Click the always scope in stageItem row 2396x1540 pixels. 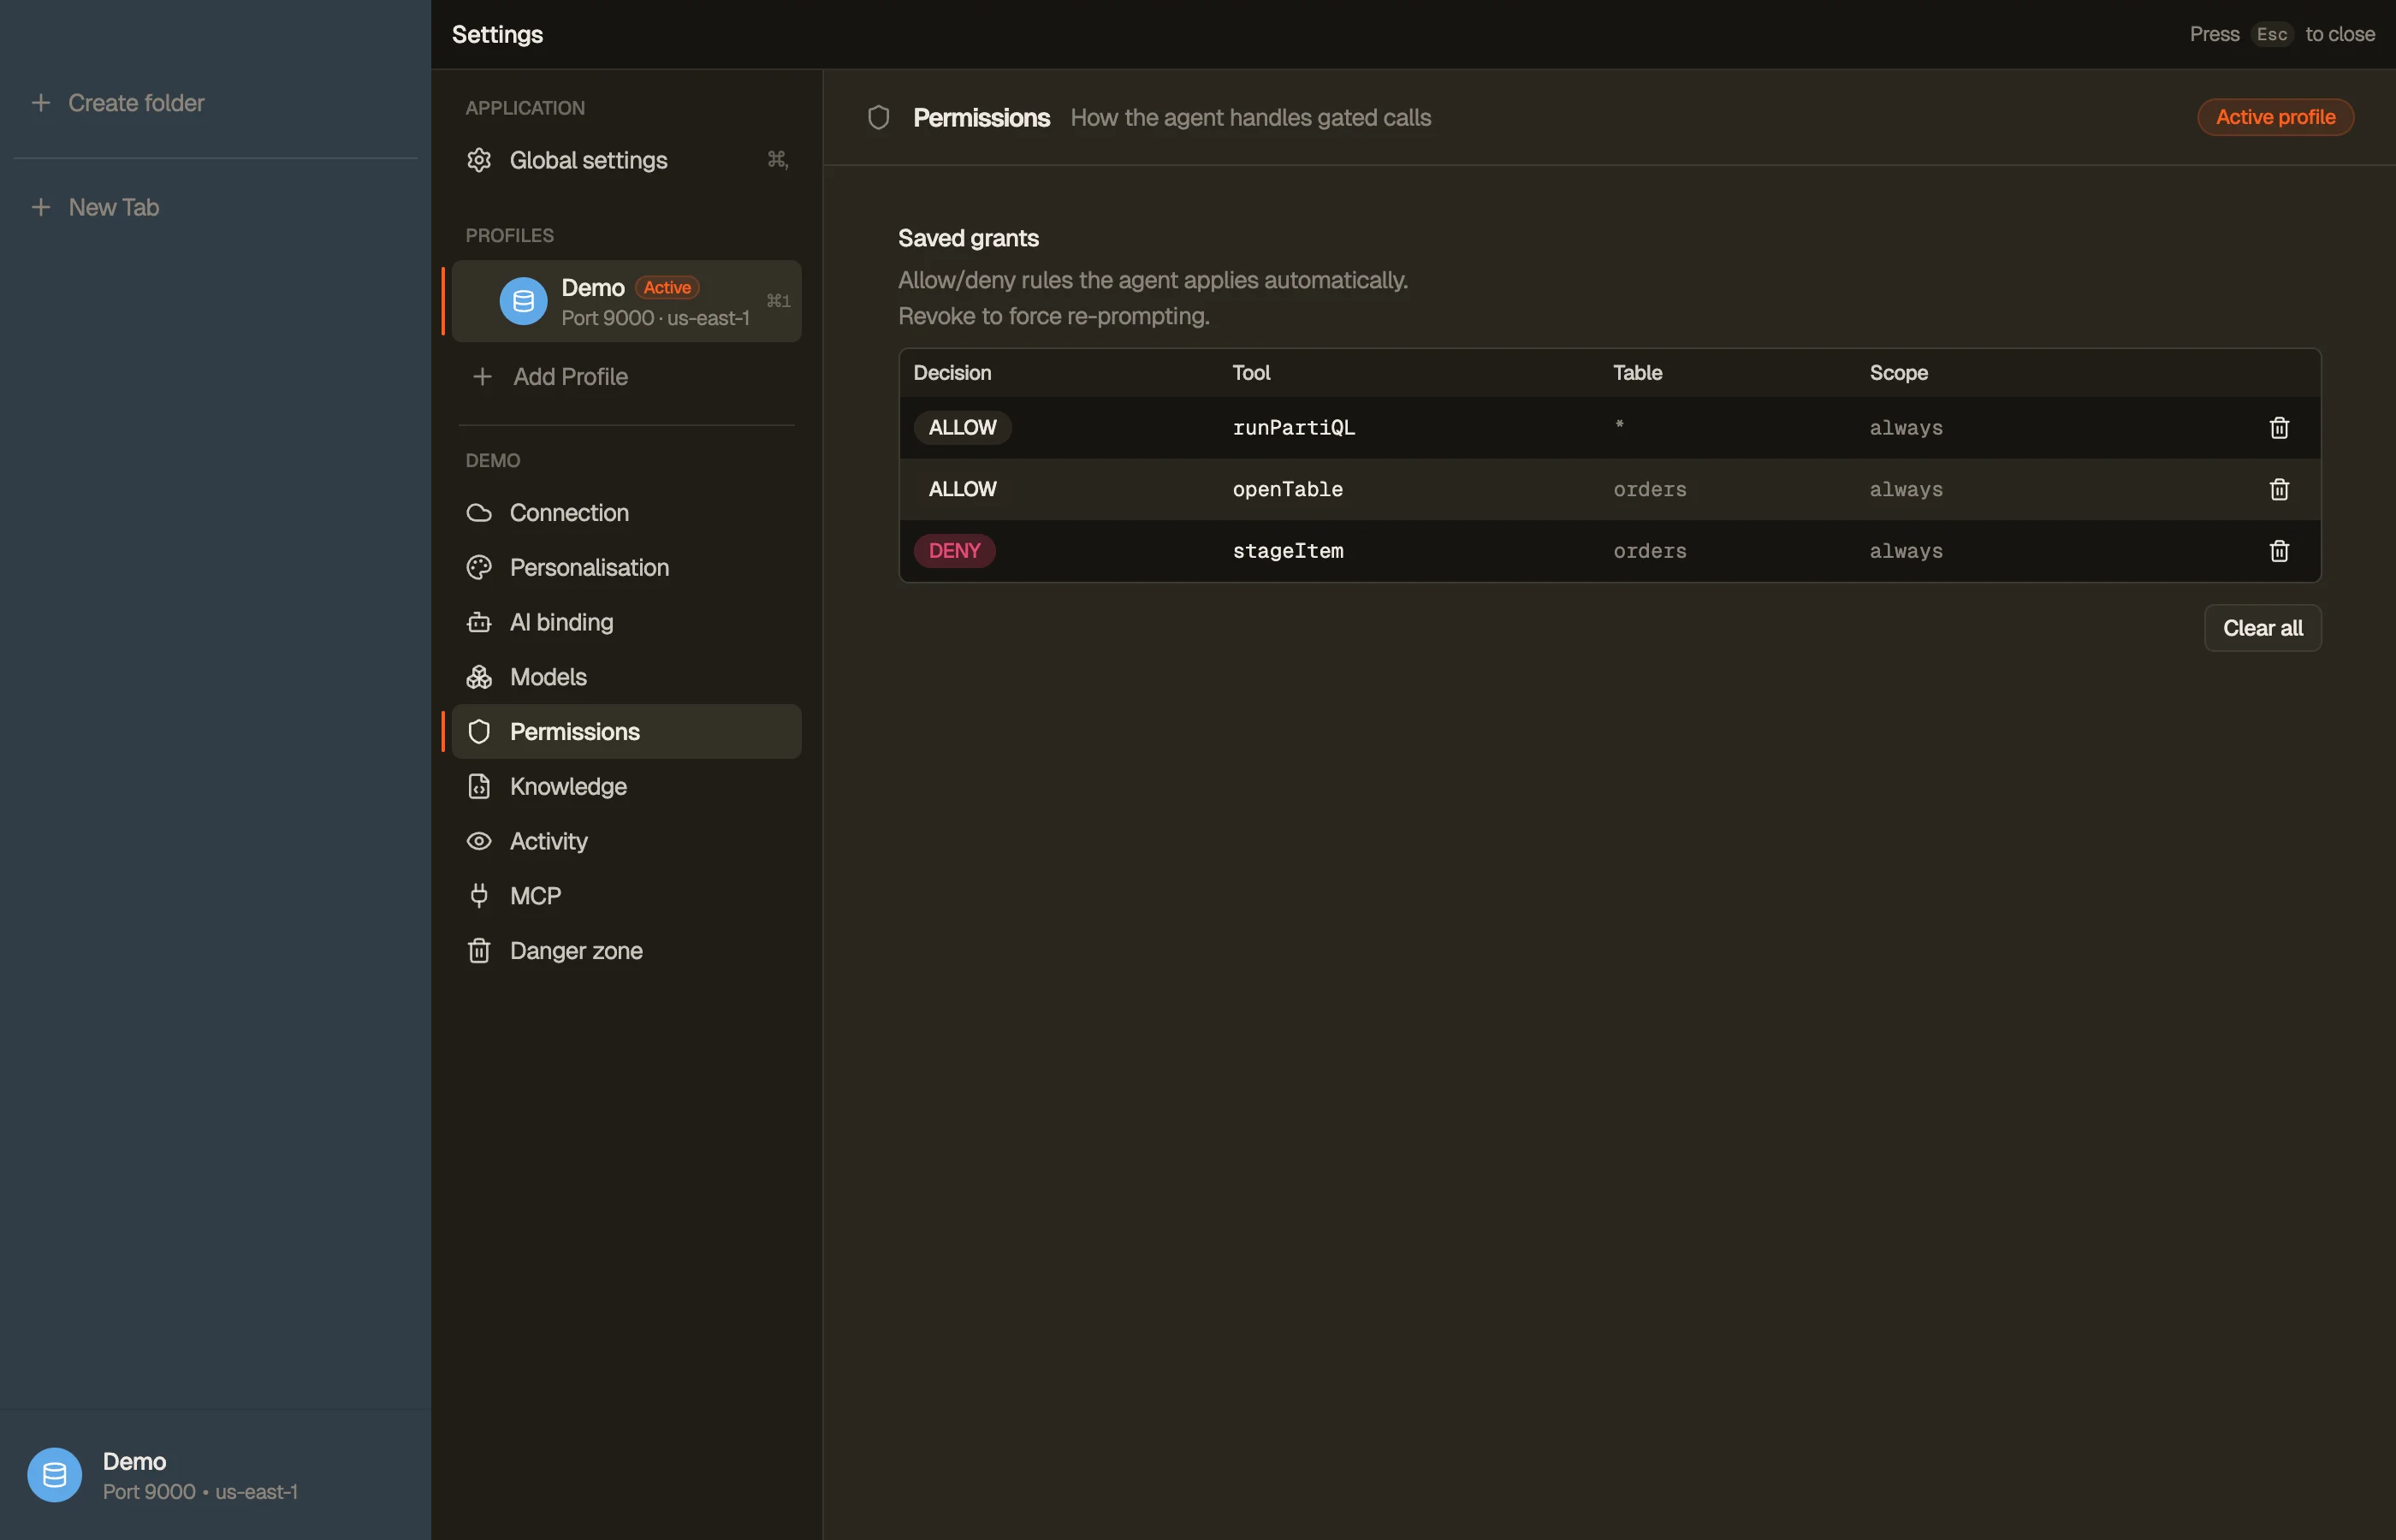click(x=1906, y=551)
